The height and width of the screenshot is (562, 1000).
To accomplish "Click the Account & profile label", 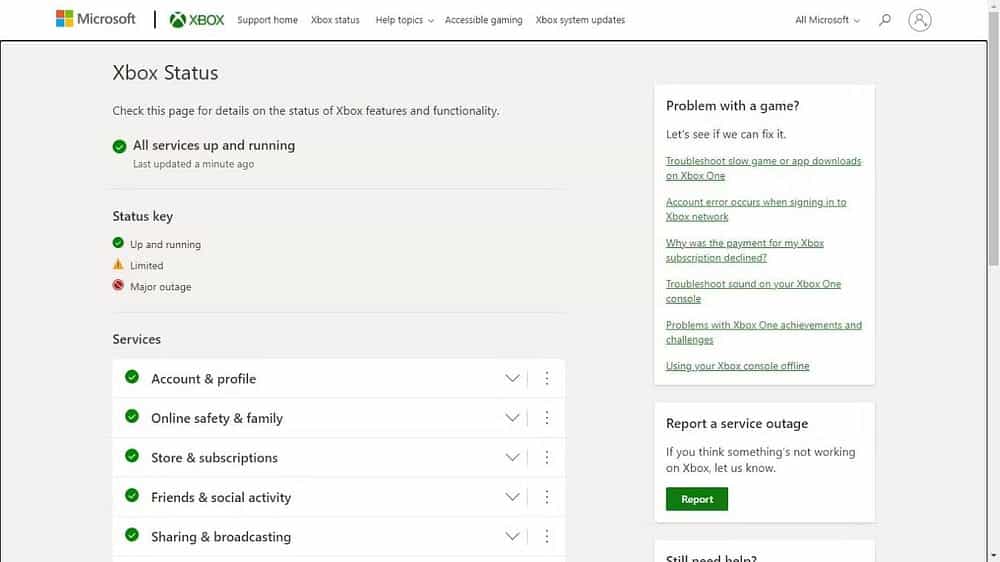I will [x=203, y=378].
